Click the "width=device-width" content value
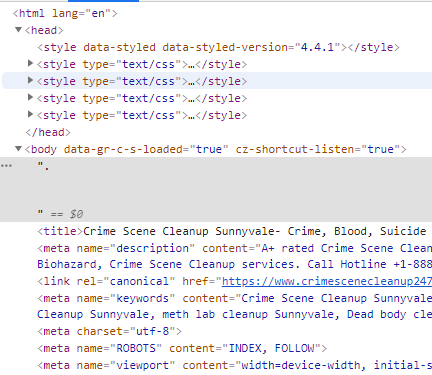 [301, 365]
